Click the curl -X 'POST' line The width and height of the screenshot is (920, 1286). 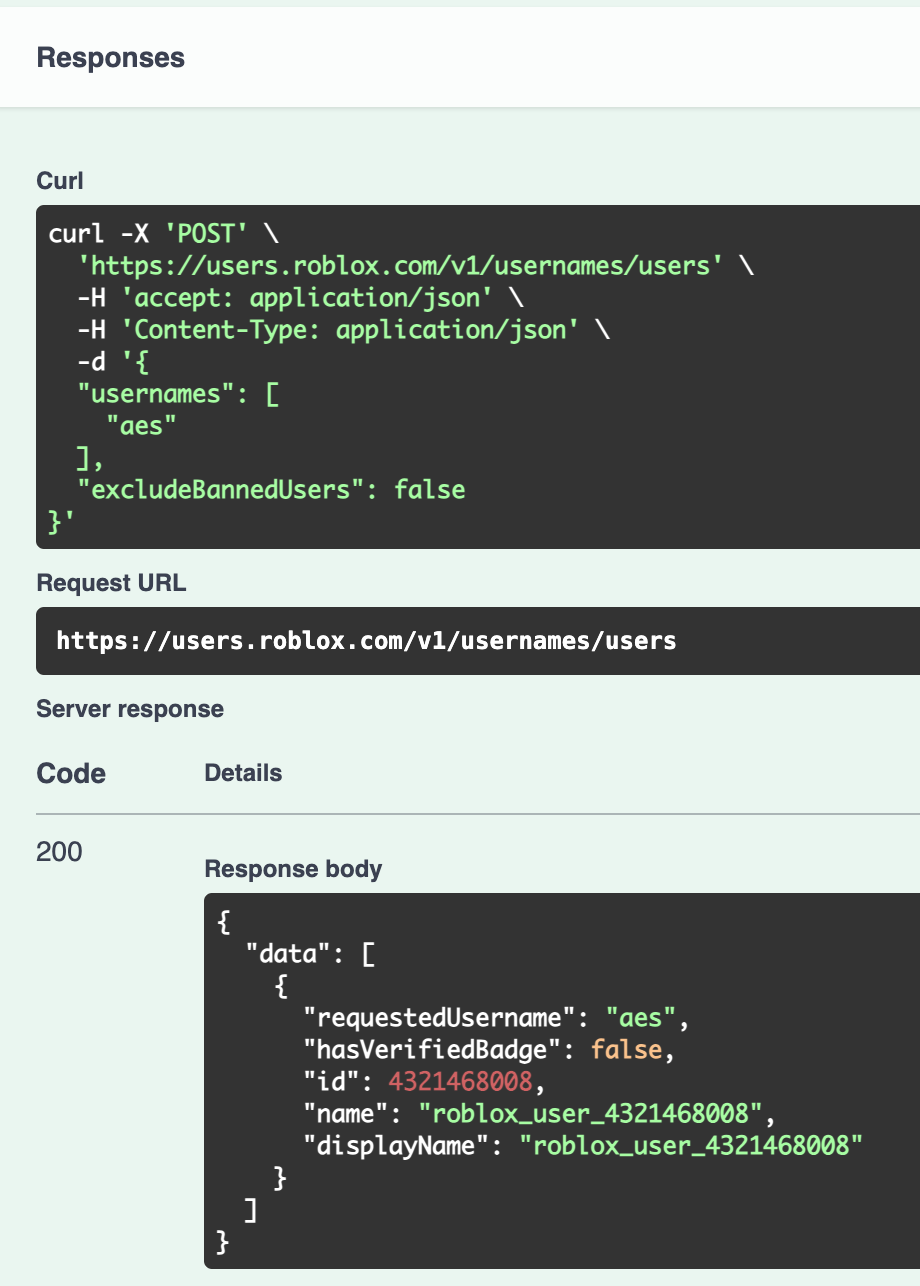(148, 234)
